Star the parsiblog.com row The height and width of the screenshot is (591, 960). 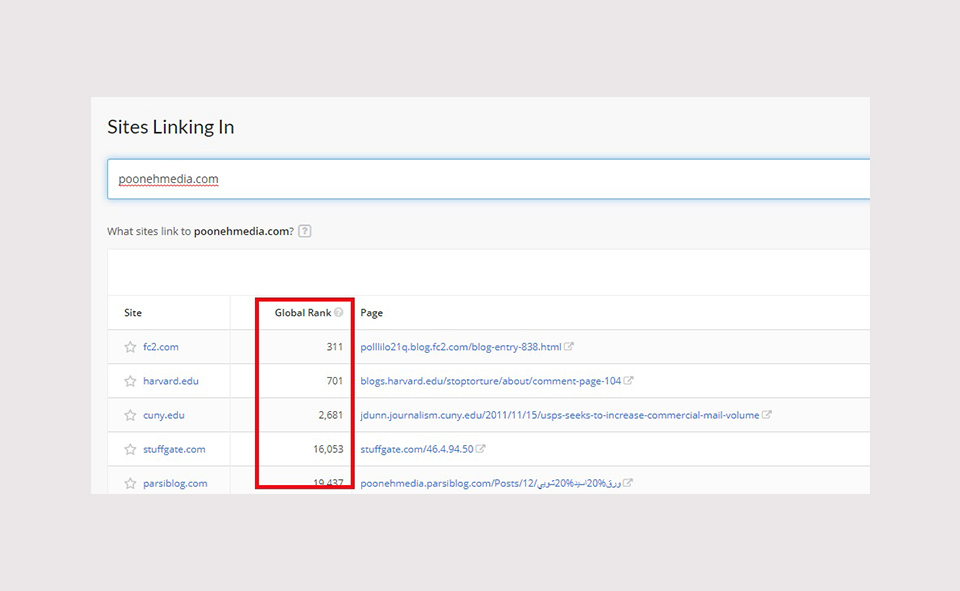click(130, 483)
